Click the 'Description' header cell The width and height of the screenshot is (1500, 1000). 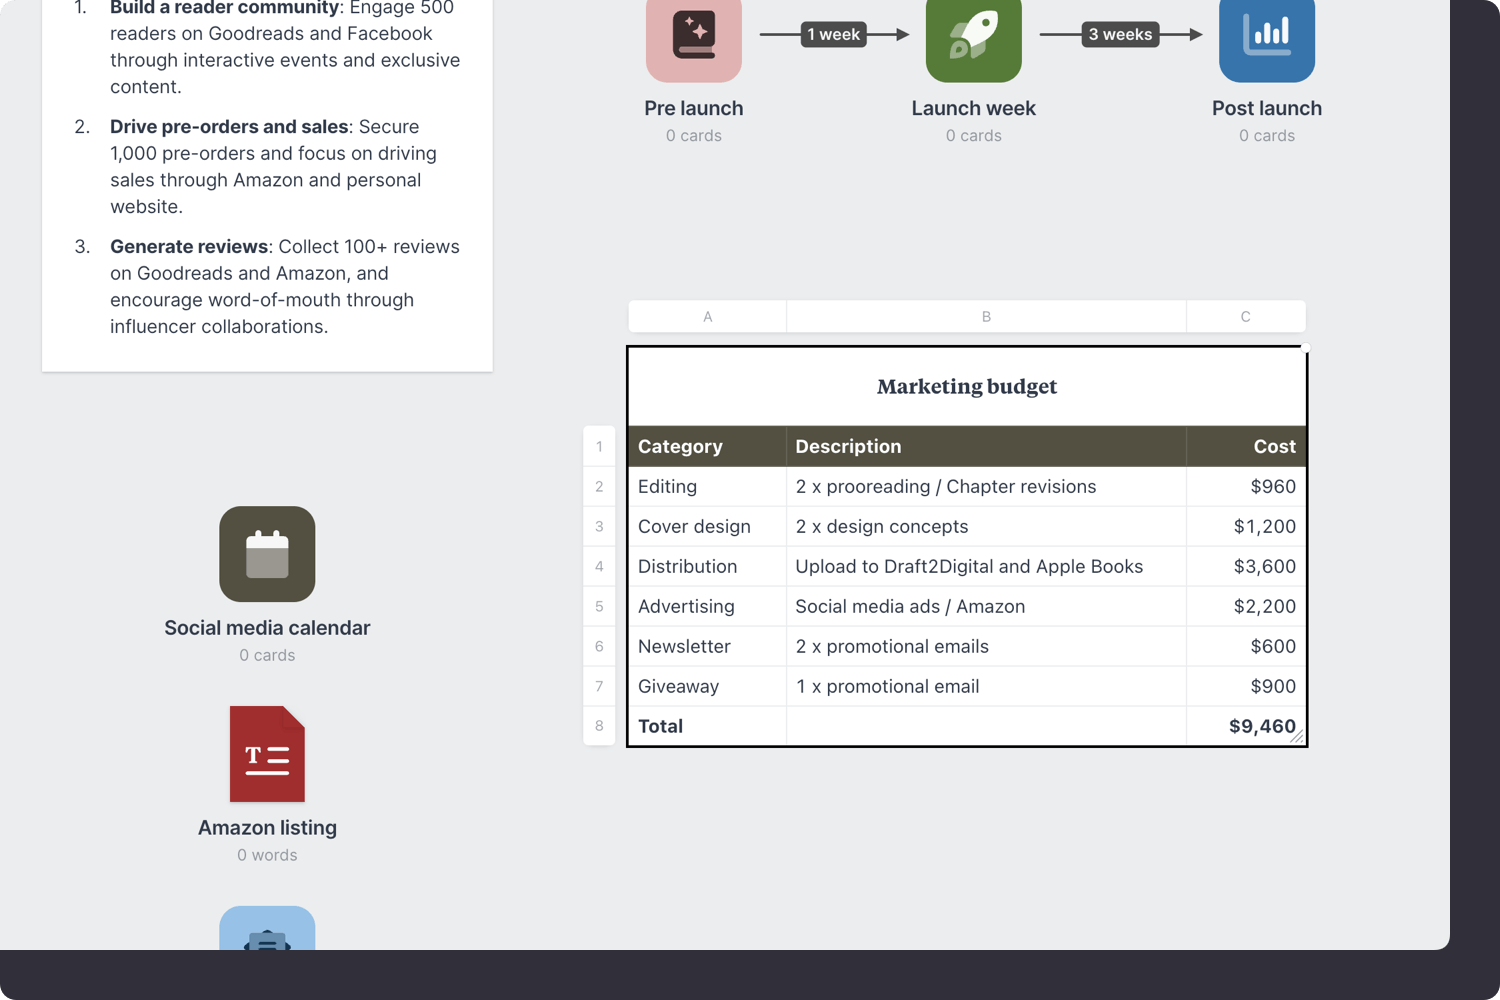tap(986, 446)
